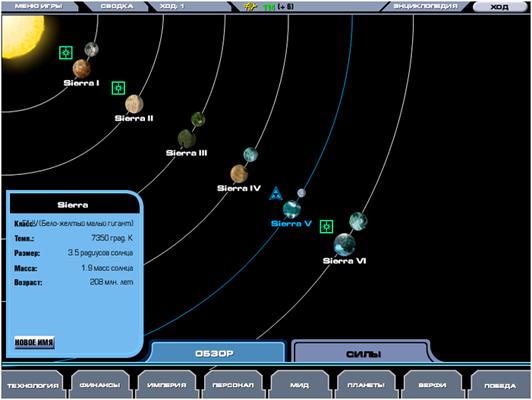532x400 pixels.
Task: Open the ЭНЦИКЛОПЕДИЯ encyclopedia
Action: [x=425, y=6]
